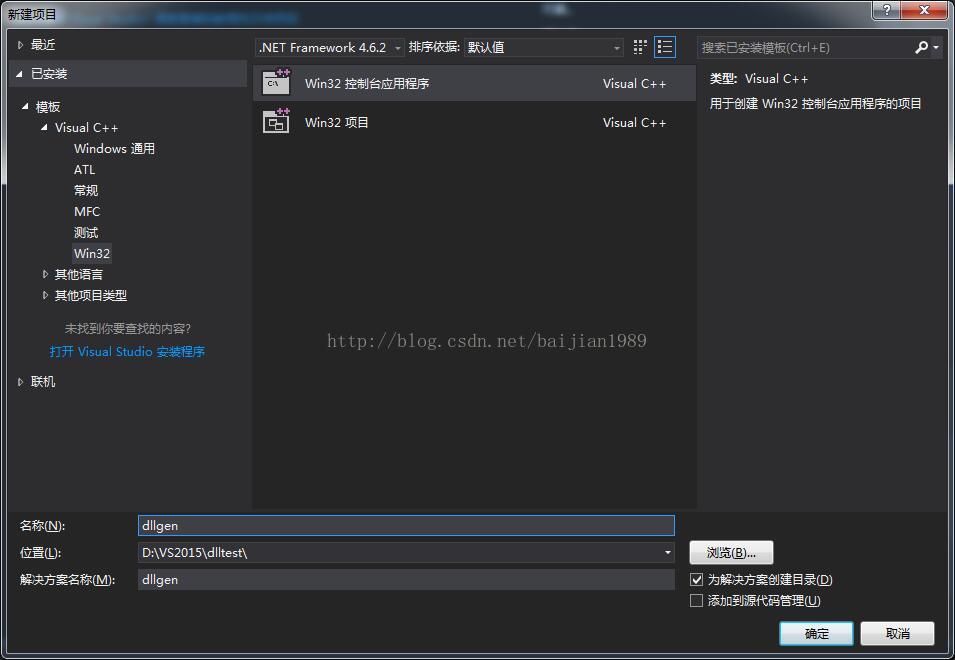Click the 已安装 label
The height and width of the screenshot is (660, 955).
49,74
